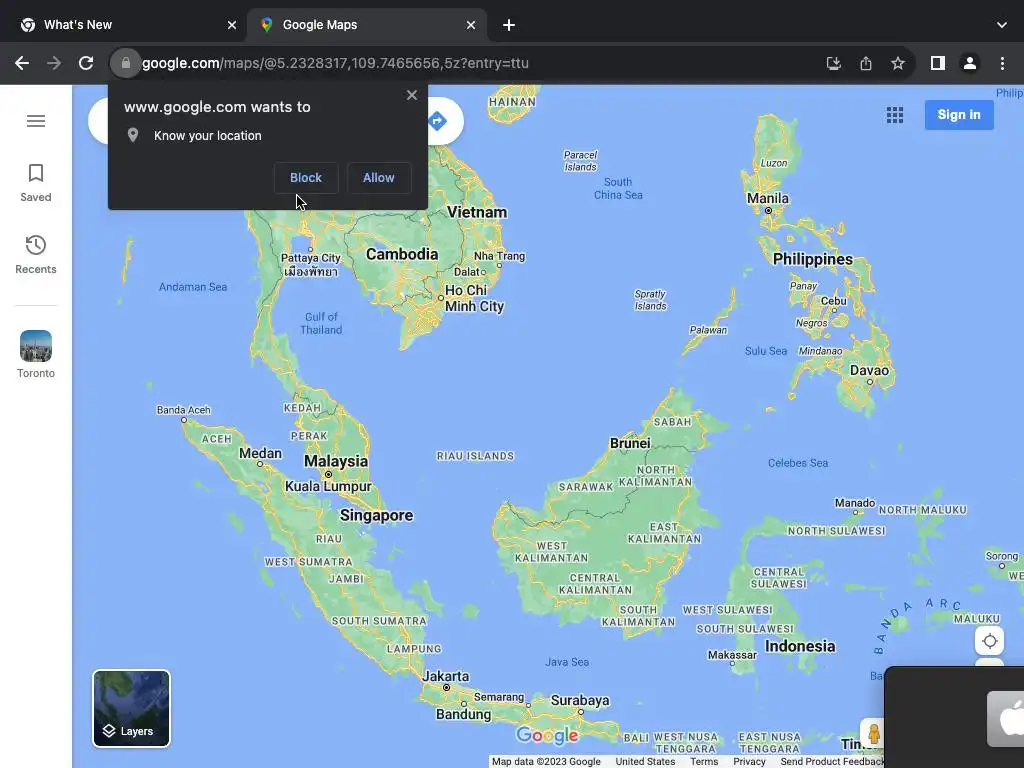Click the share page icon
The height and width of the screenshot is (768, 1024).
tap(866, 63)
